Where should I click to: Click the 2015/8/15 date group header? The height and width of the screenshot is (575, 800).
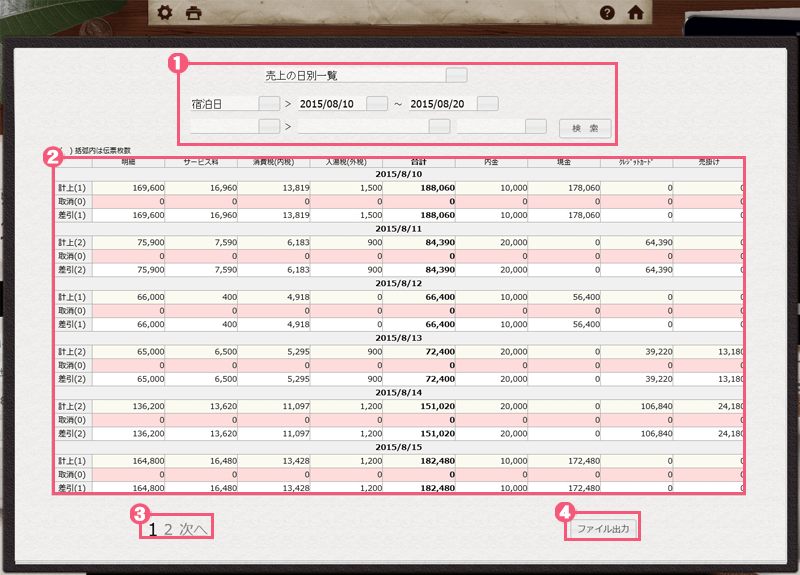tap(398, 447)
